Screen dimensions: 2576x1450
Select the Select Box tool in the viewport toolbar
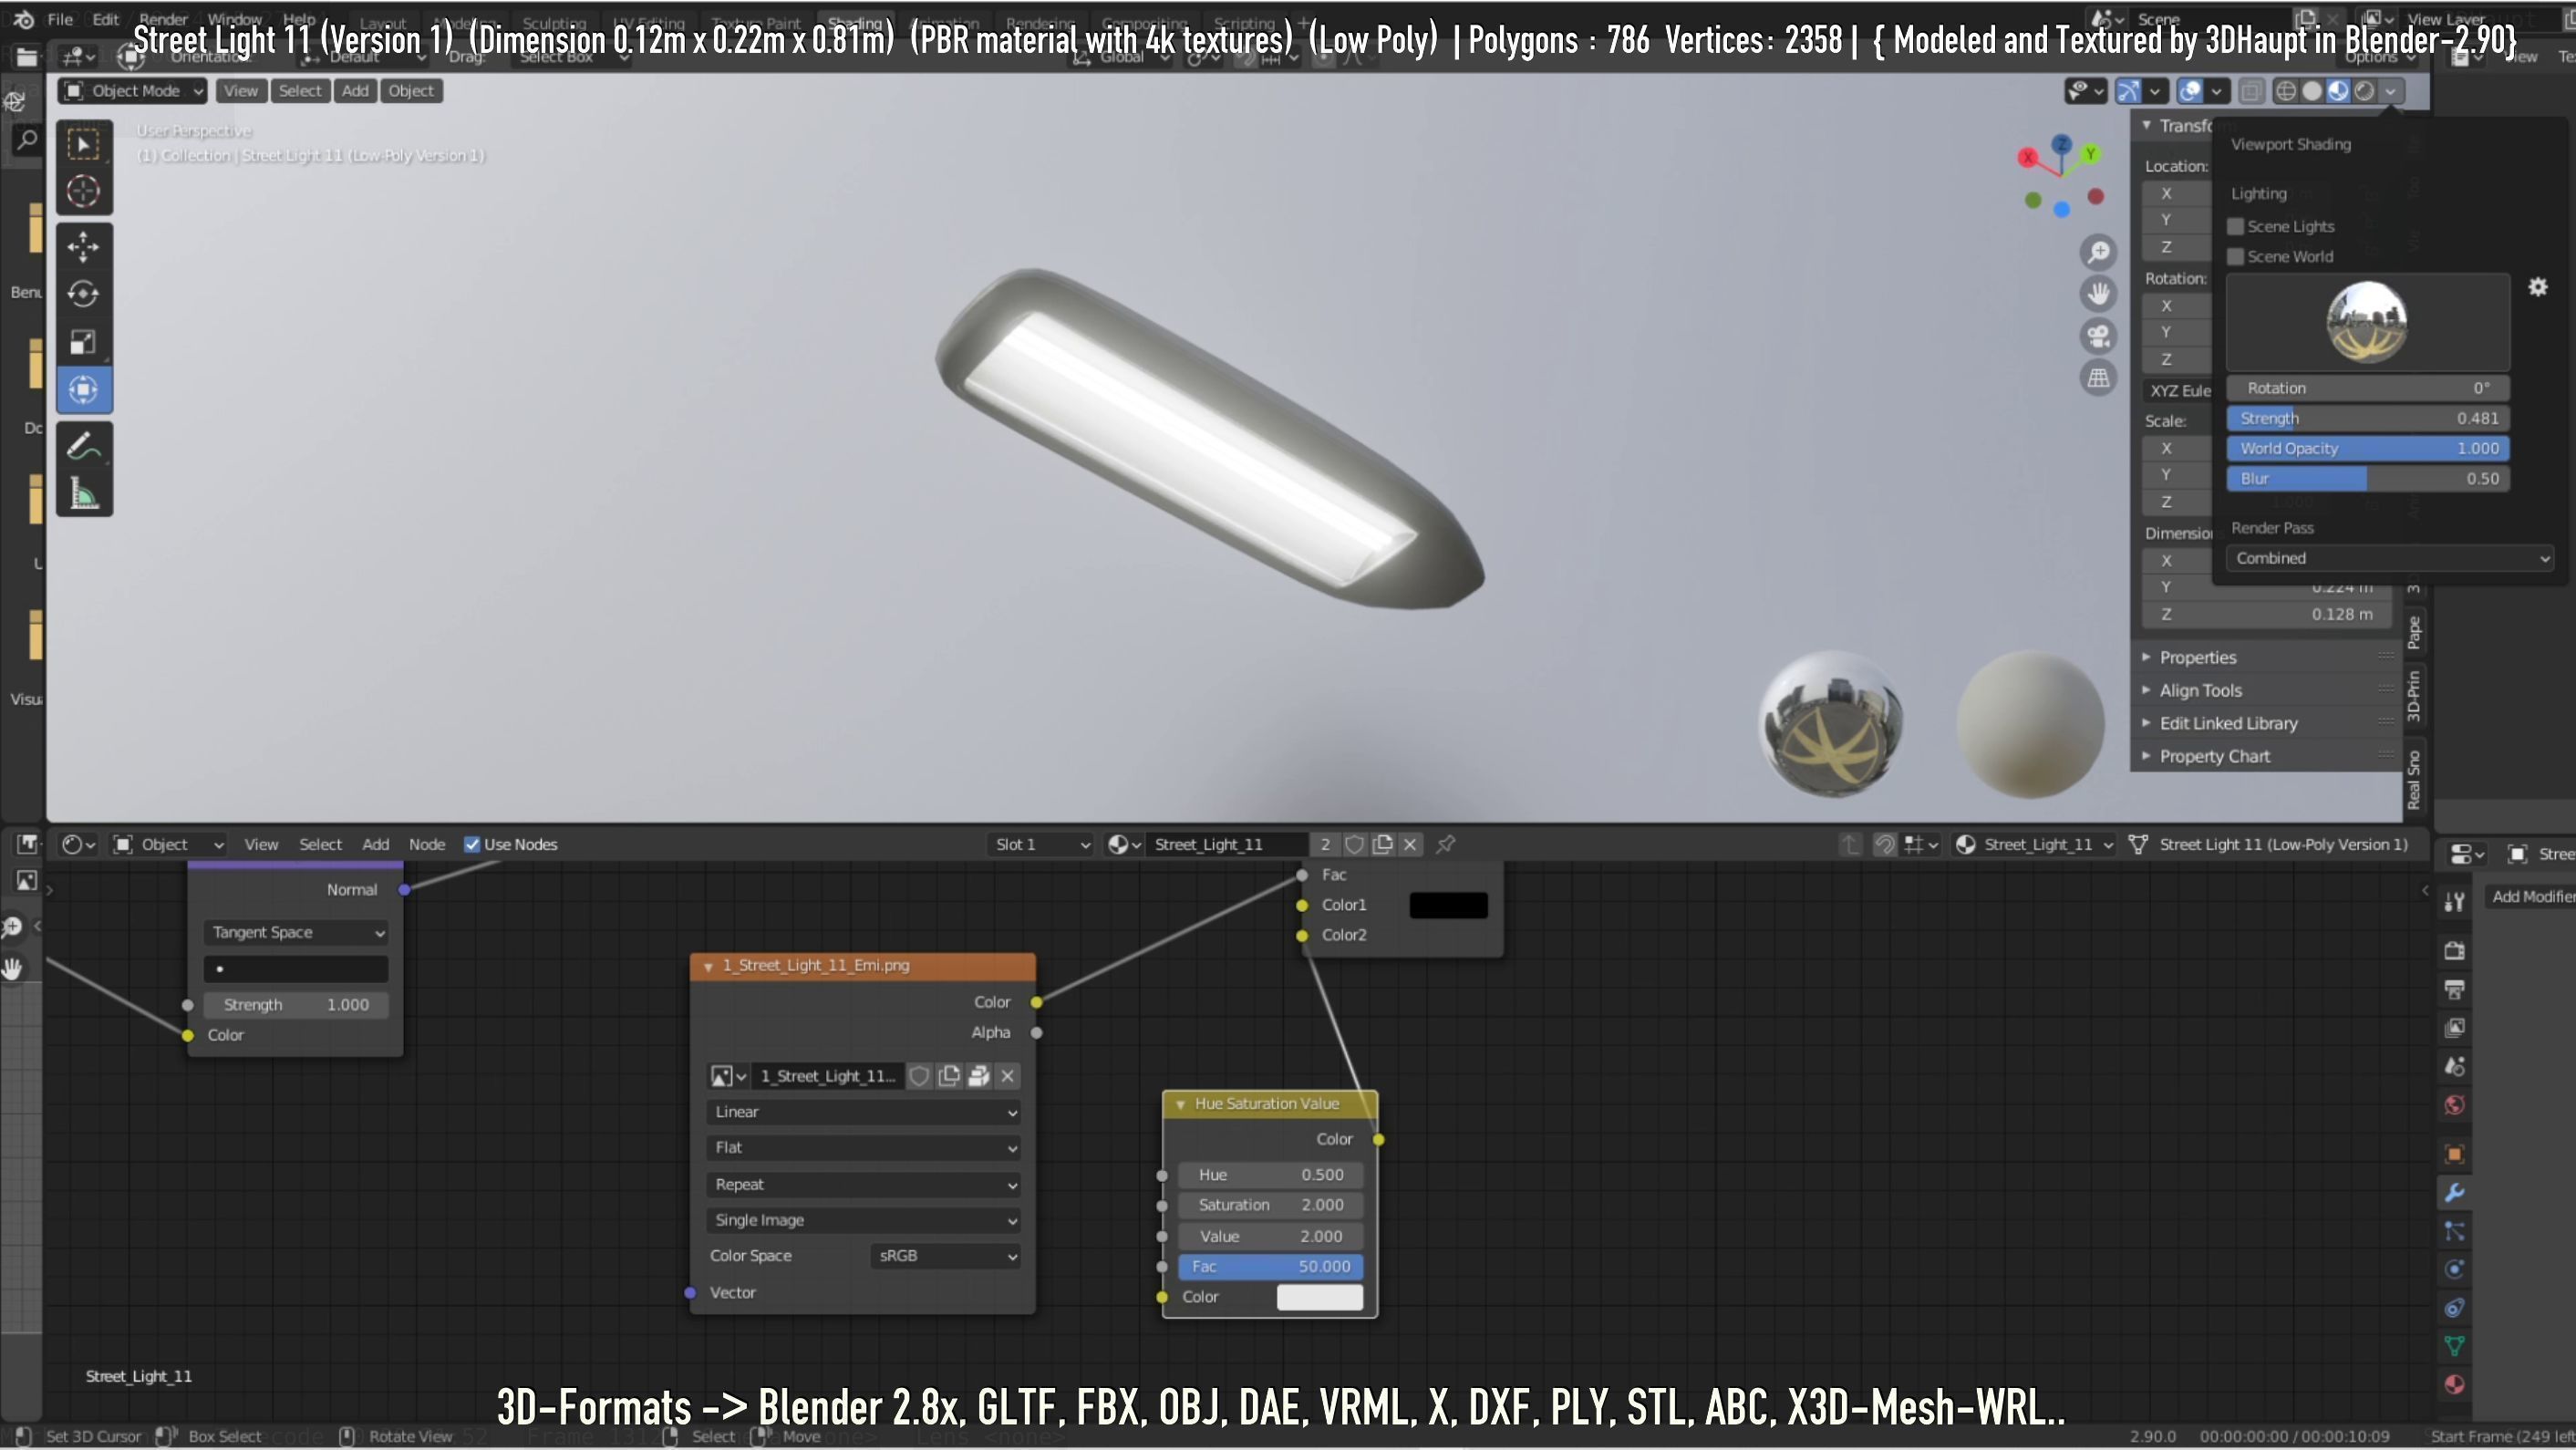point(83,145)
